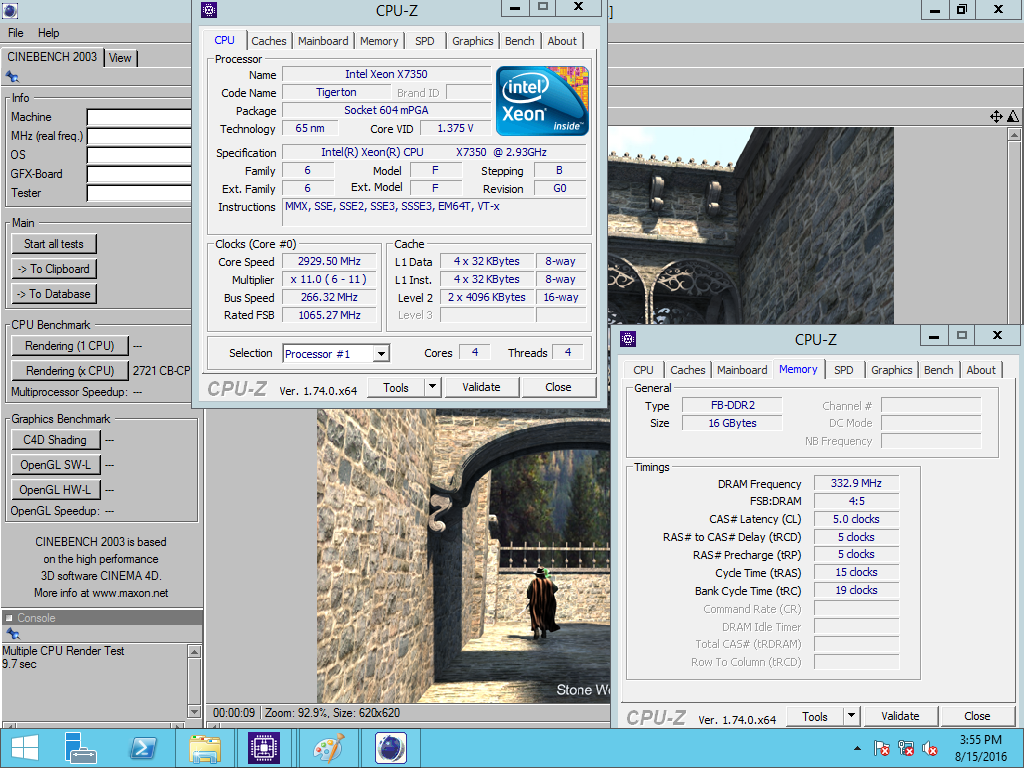The width and height of the screenshot is (1024, 768).
Task: Click title icon of CPU-Z Memory window
Action: (x=628, y=339)
